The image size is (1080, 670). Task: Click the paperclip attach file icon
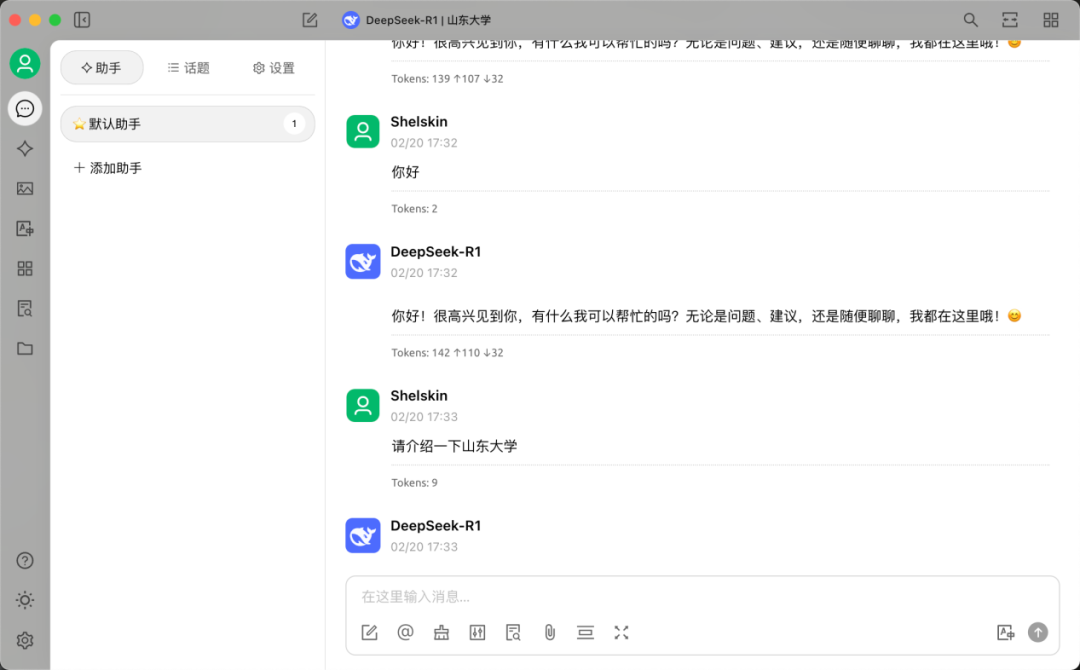pos(549,632)
